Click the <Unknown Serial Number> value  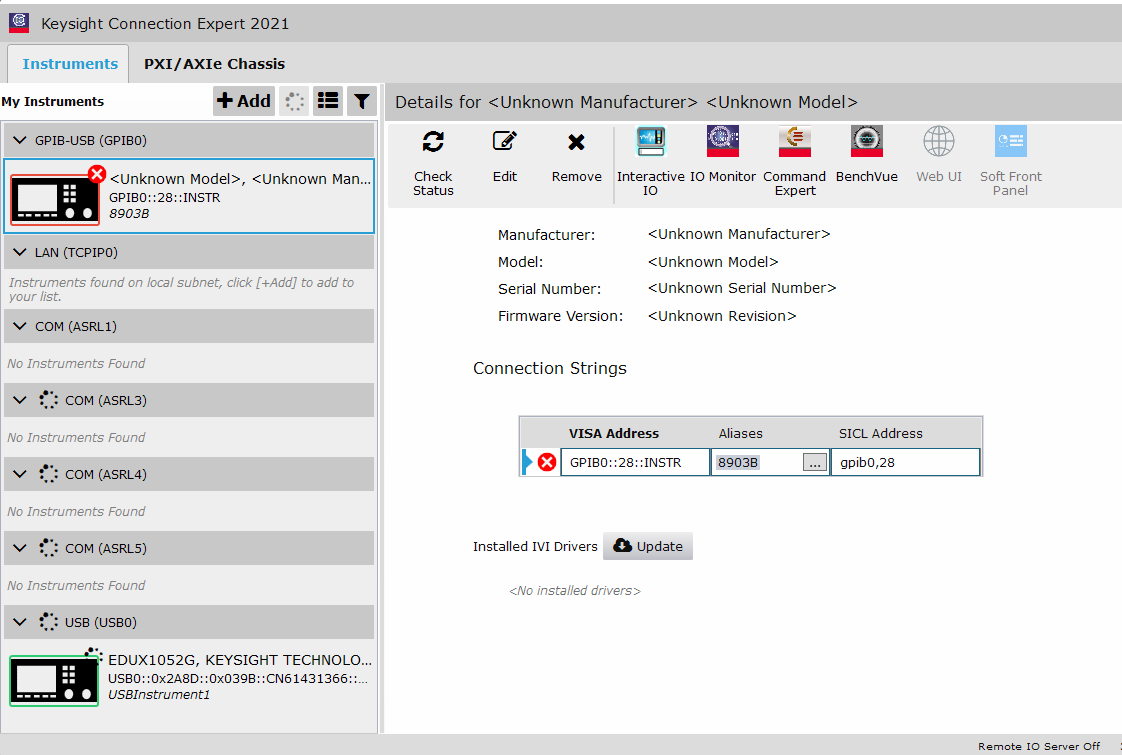(x=741, y=288)
